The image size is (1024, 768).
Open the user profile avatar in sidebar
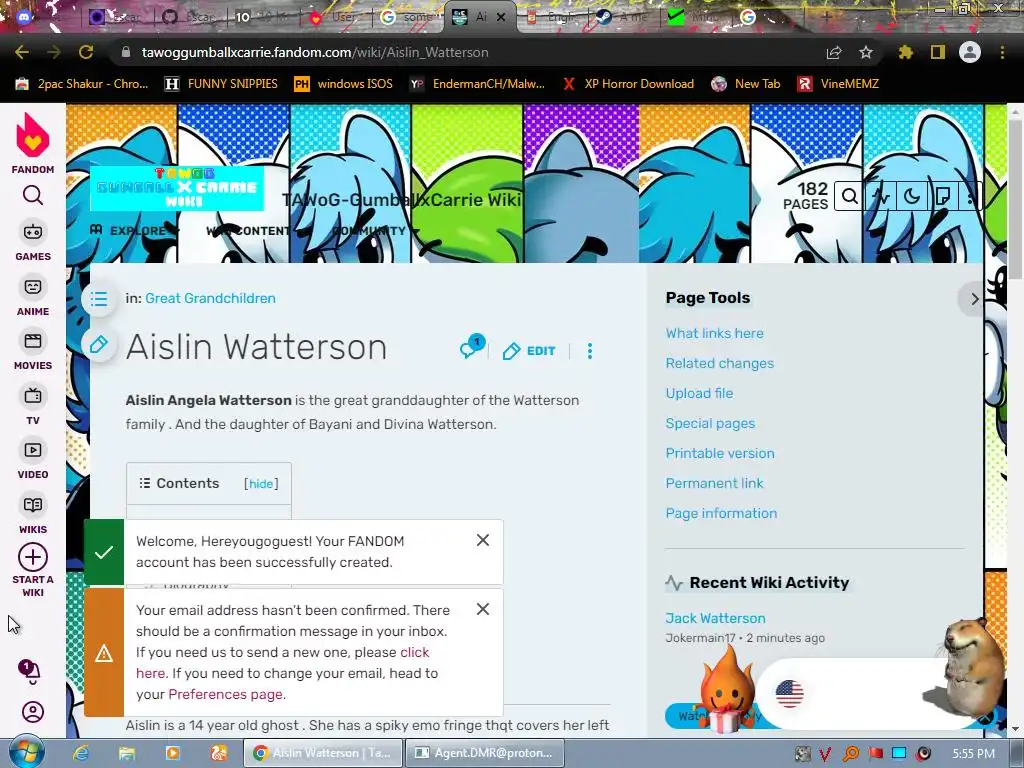click(x=33, y=712)
